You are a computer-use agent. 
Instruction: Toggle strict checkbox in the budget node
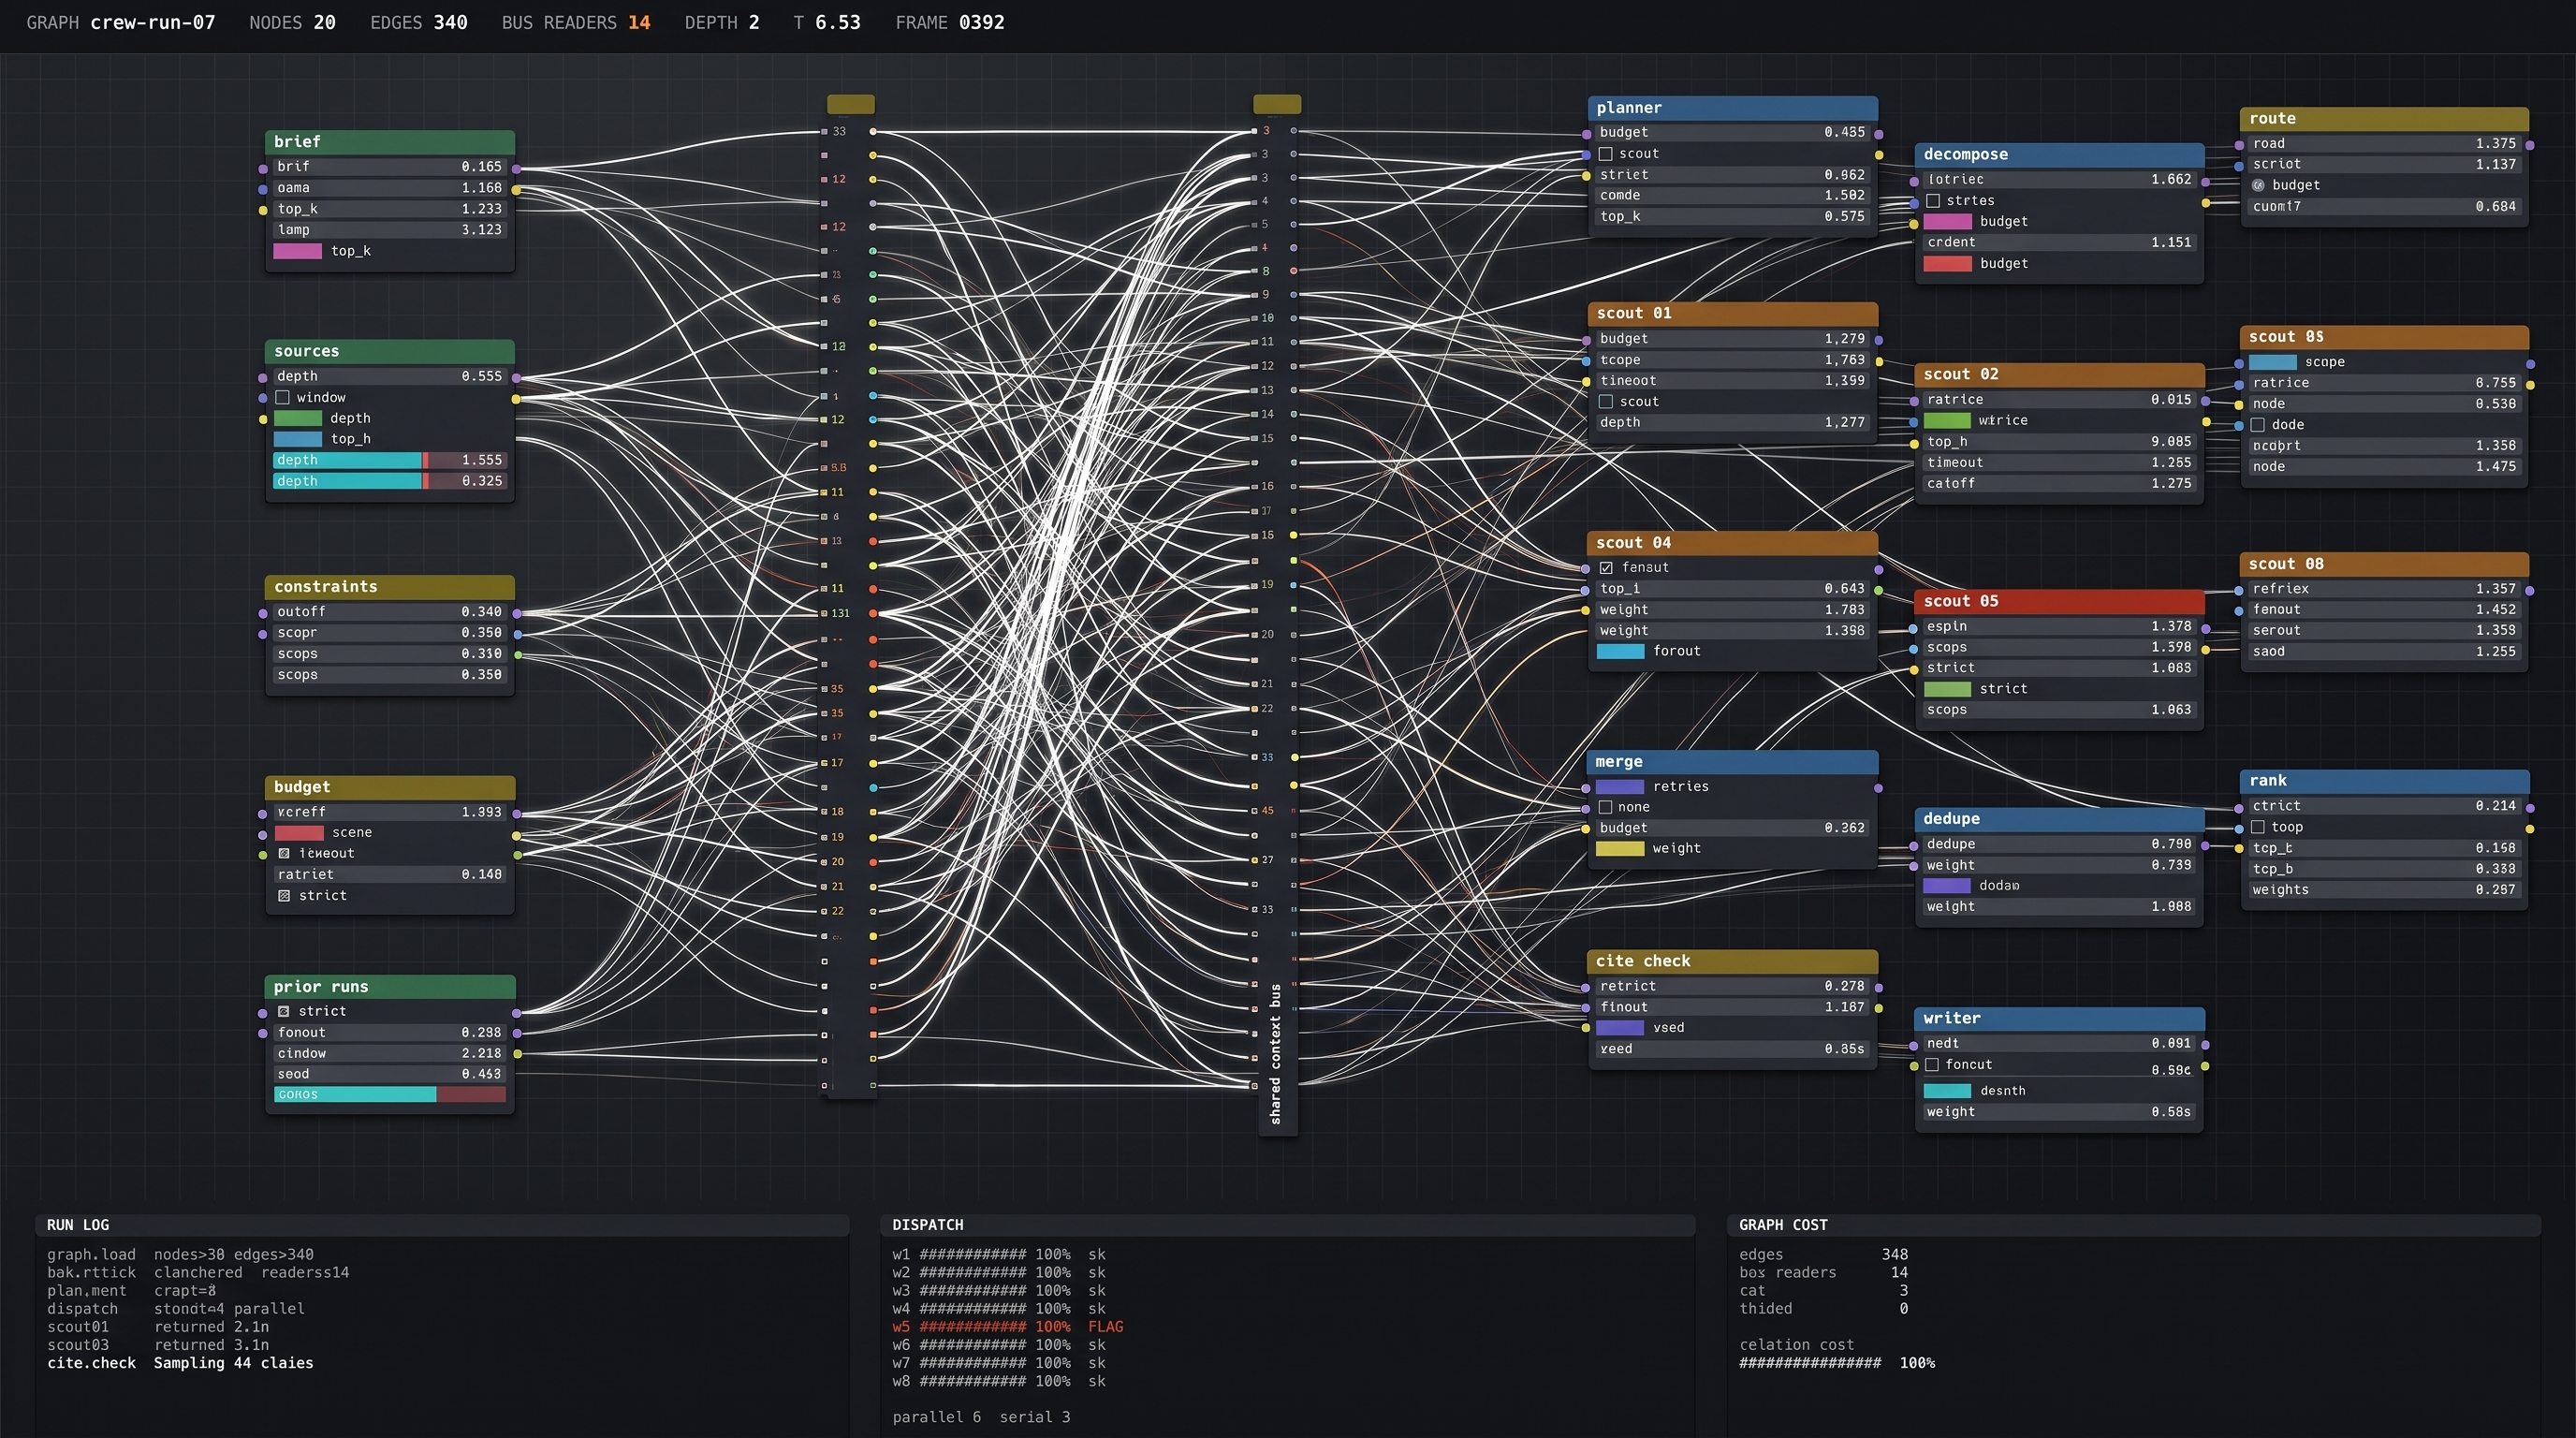(x=284, y=896)
